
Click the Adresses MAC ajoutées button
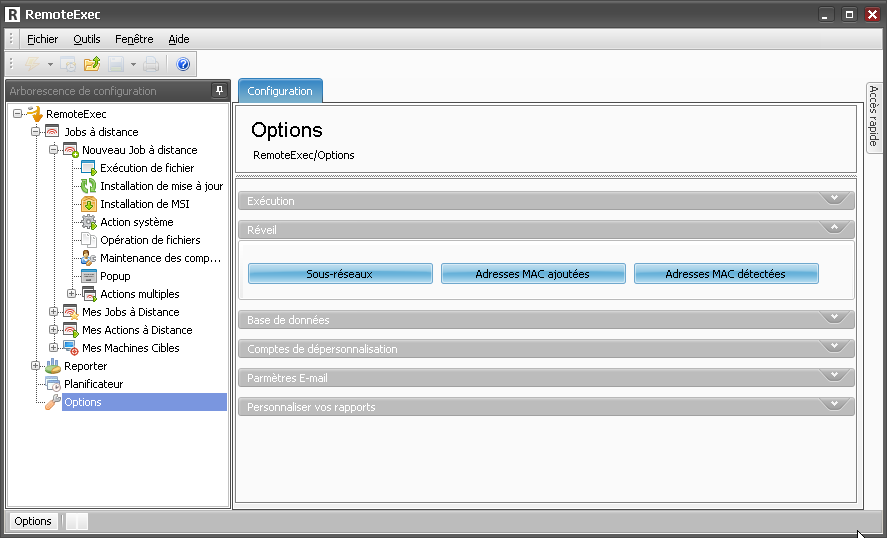tap(533, 274)
